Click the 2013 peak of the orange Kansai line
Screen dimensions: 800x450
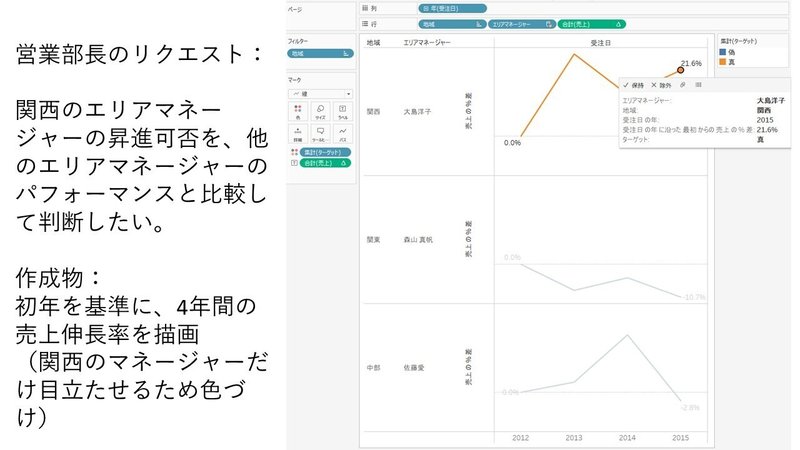coord(574,54)
